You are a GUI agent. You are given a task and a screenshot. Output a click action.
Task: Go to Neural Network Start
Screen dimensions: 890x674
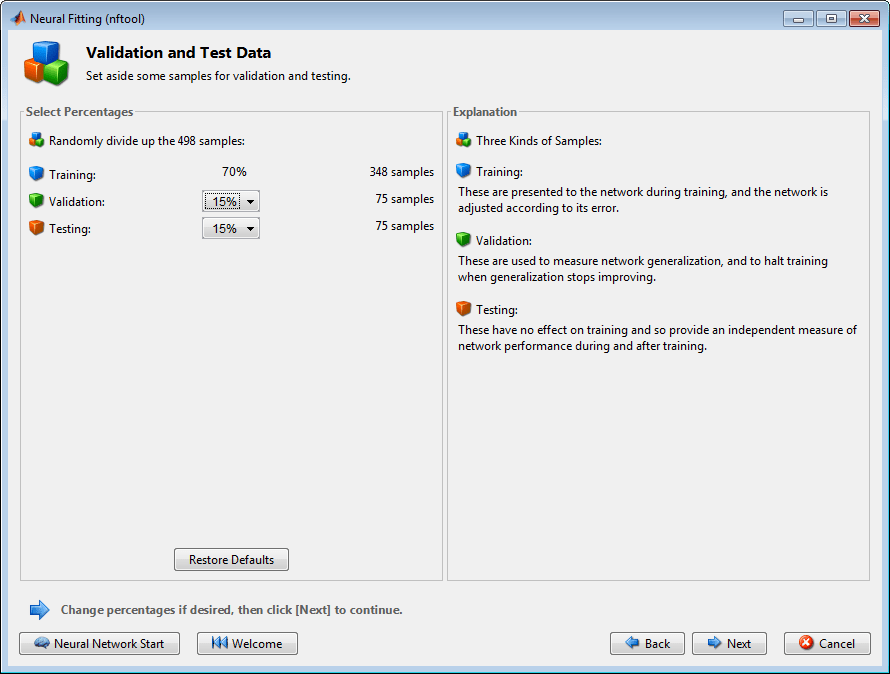pyautogui.click(x=99, y=644)
